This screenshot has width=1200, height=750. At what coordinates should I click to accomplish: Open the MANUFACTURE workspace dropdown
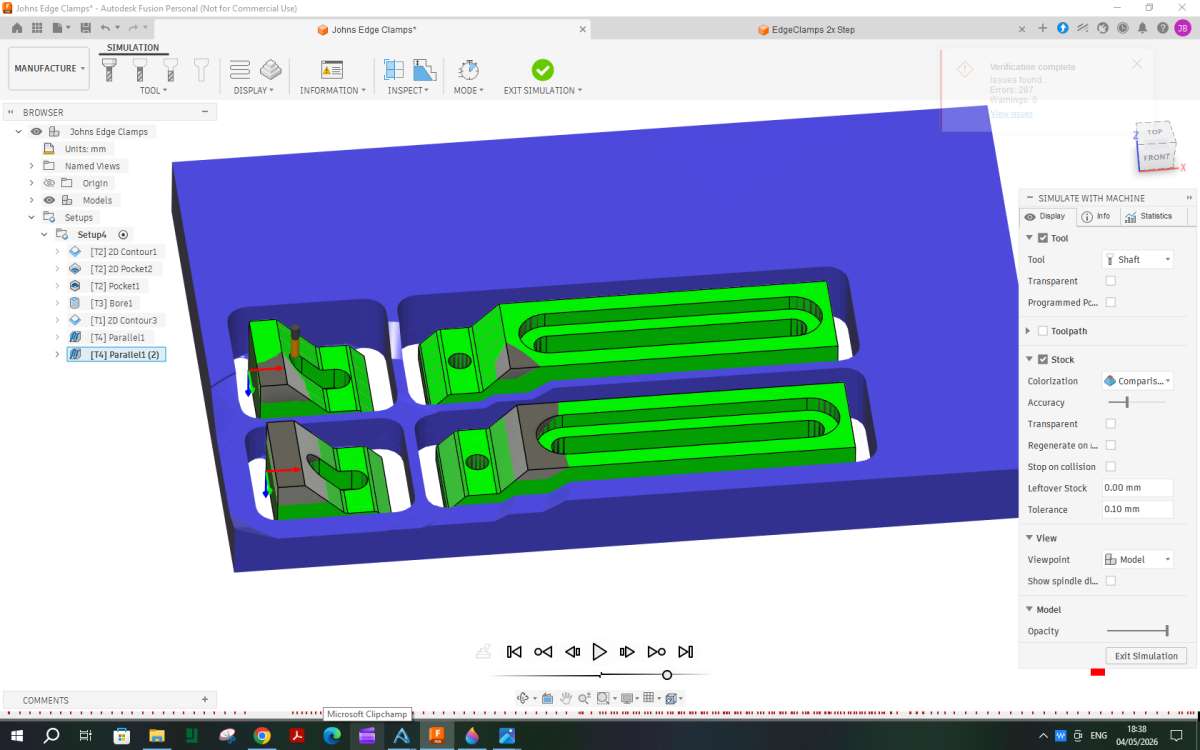[x=49, y=68]
